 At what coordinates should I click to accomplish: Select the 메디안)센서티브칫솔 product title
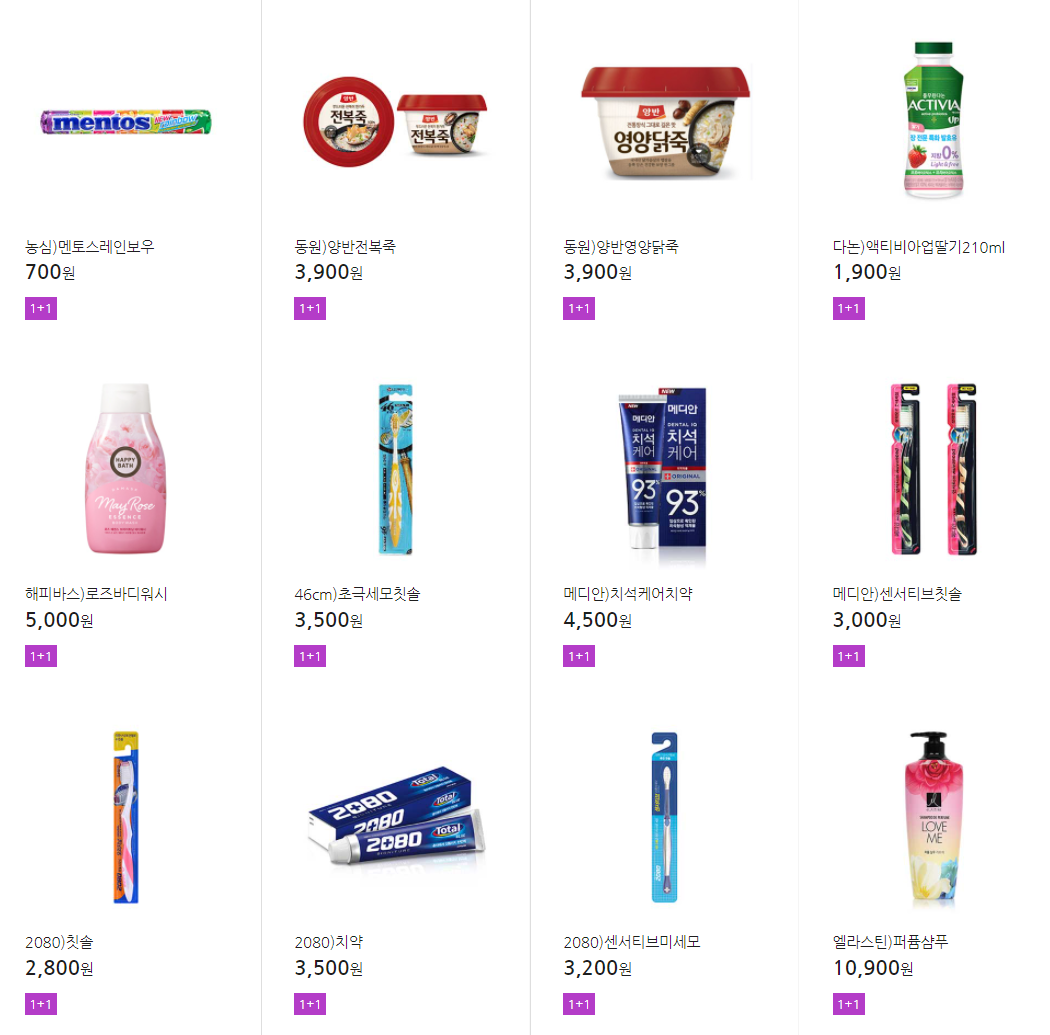897,594
